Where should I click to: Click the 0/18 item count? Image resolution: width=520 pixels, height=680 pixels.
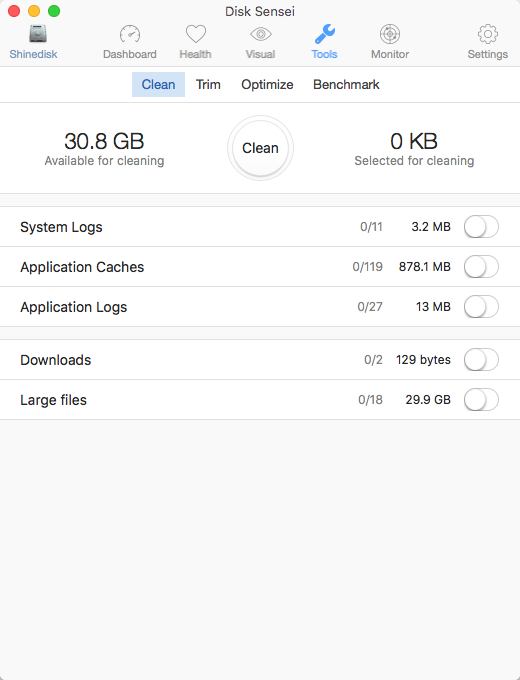[x=370, y=400]
